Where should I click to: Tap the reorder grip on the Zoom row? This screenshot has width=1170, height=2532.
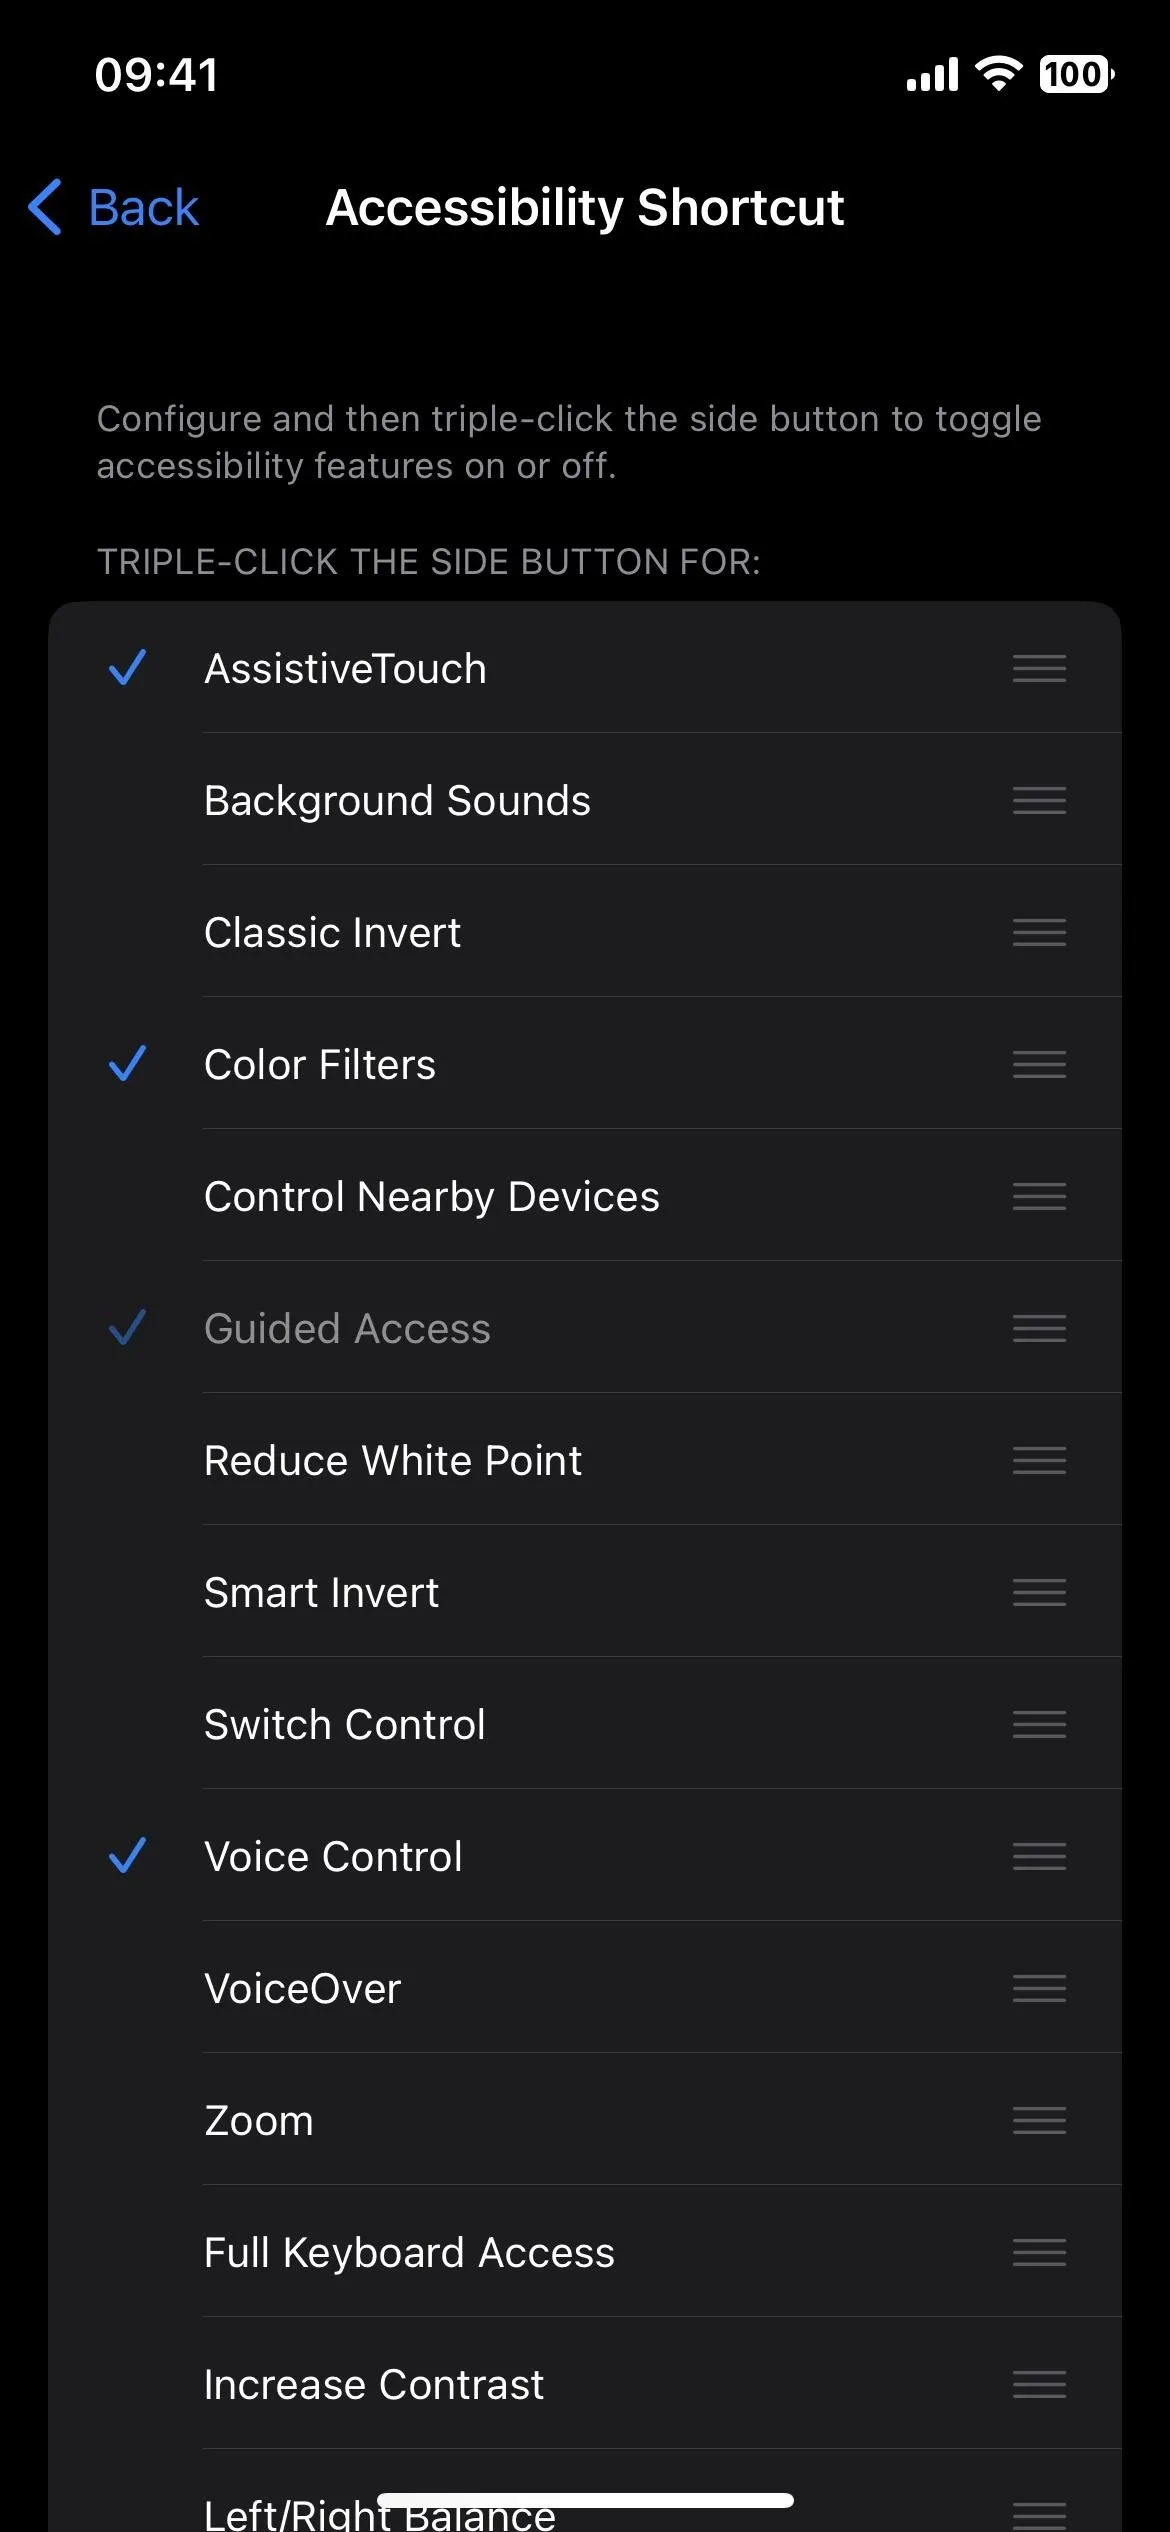click(x=1039, y=2120)
